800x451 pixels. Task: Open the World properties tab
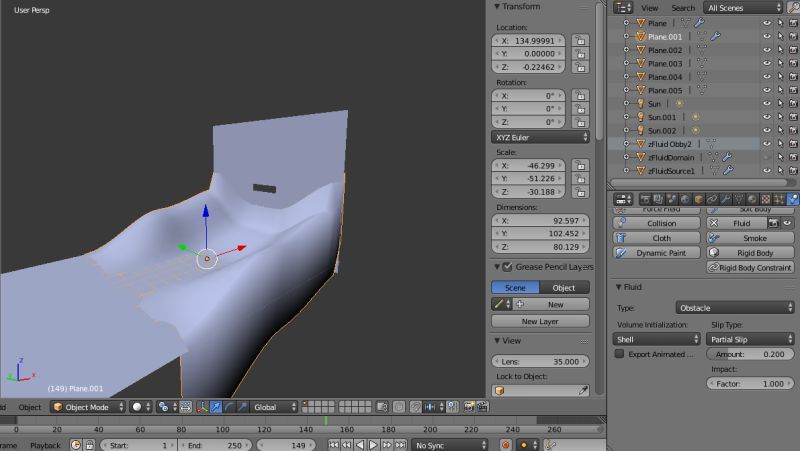[685, 199]
